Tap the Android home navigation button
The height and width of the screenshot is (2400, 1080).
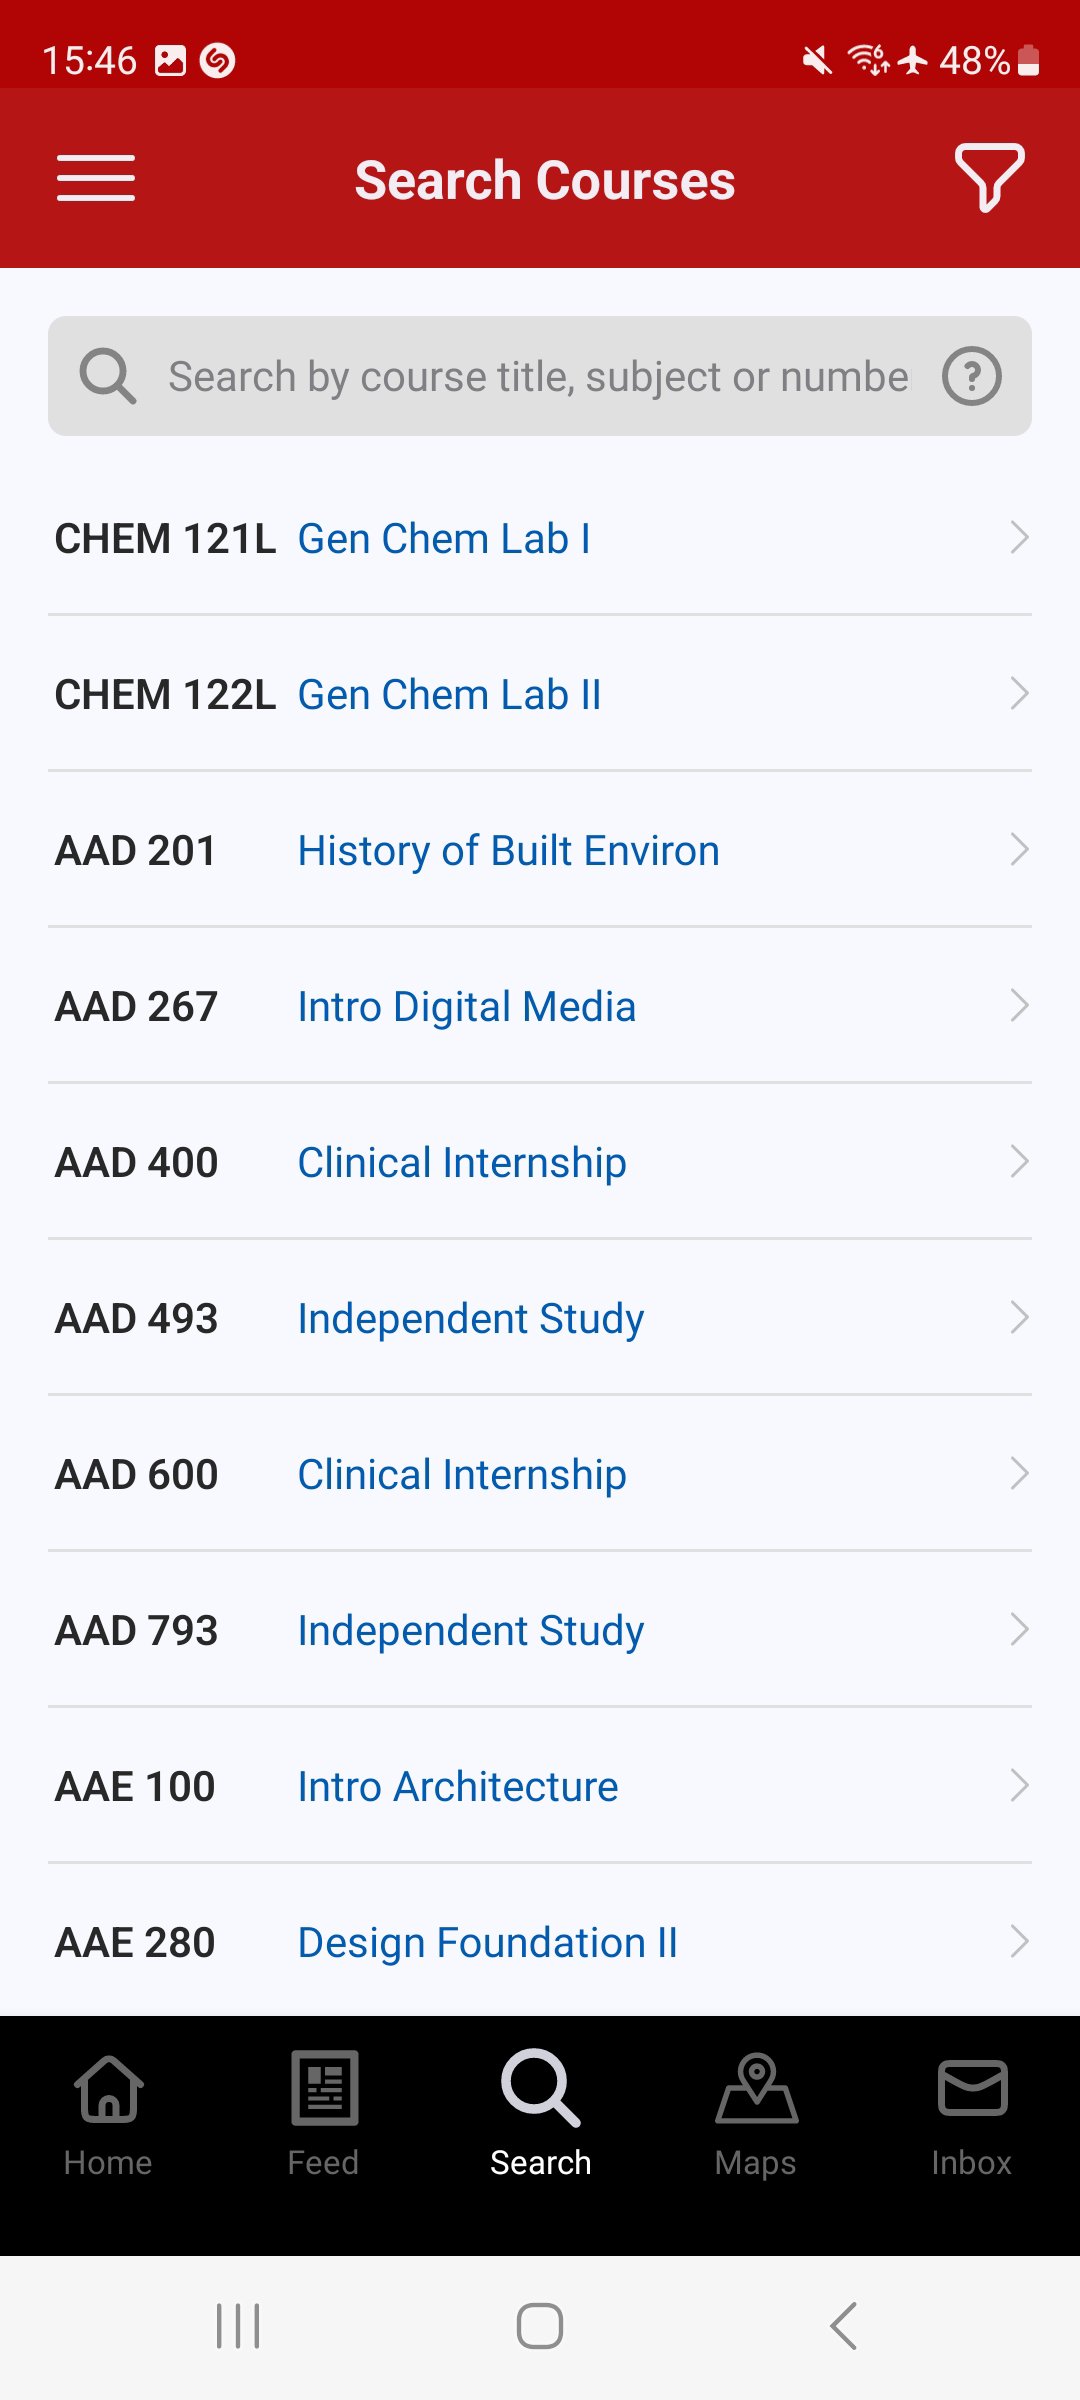click(x=540, y=2326)
